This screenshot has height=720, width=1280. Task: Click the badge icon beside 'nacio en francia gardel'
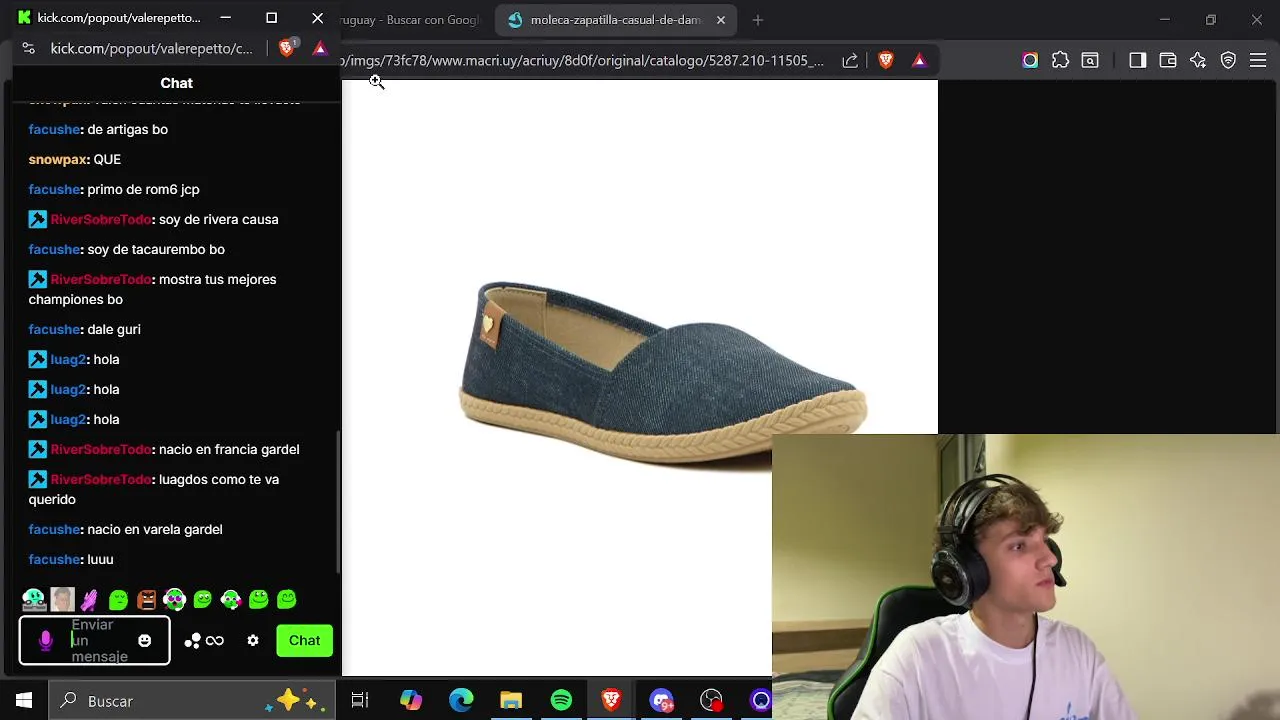click(x=37, y=449)
